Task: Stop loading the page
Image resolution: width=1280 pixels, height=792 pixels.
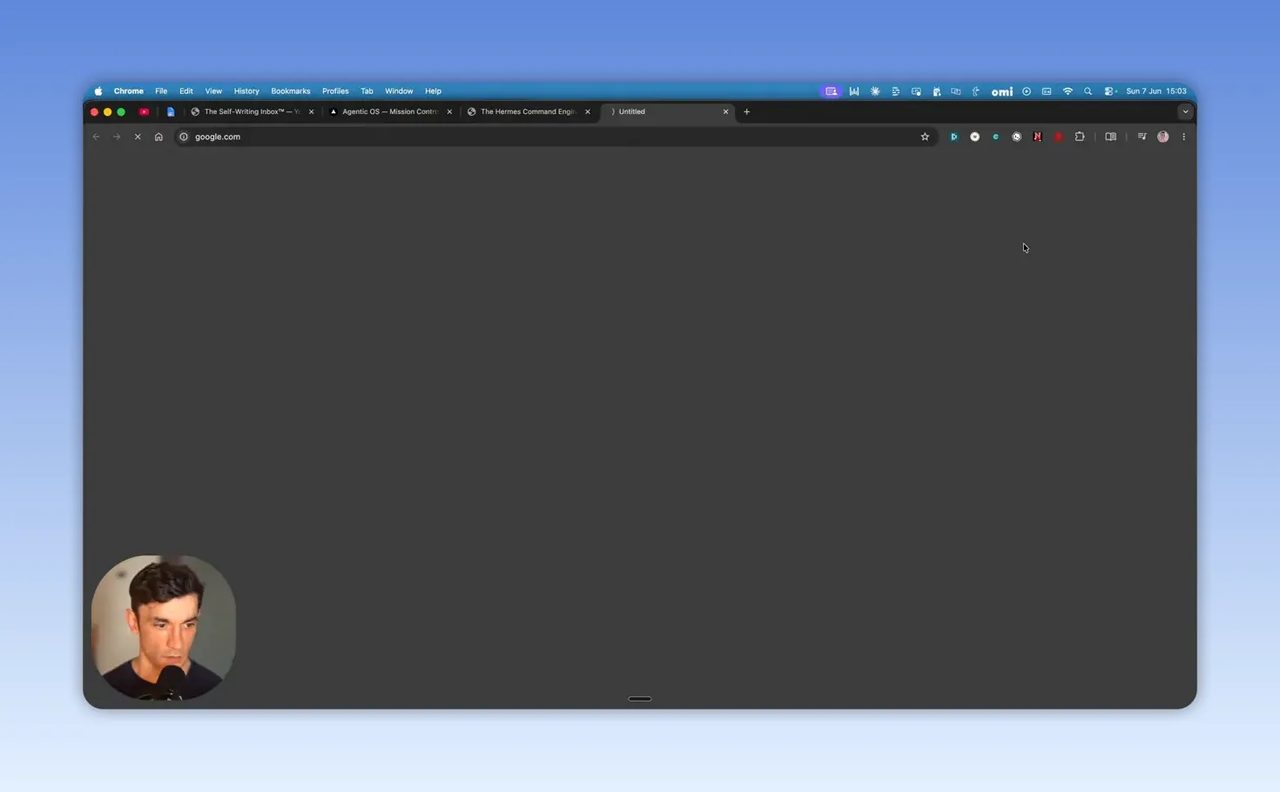Action: [138, 137]
